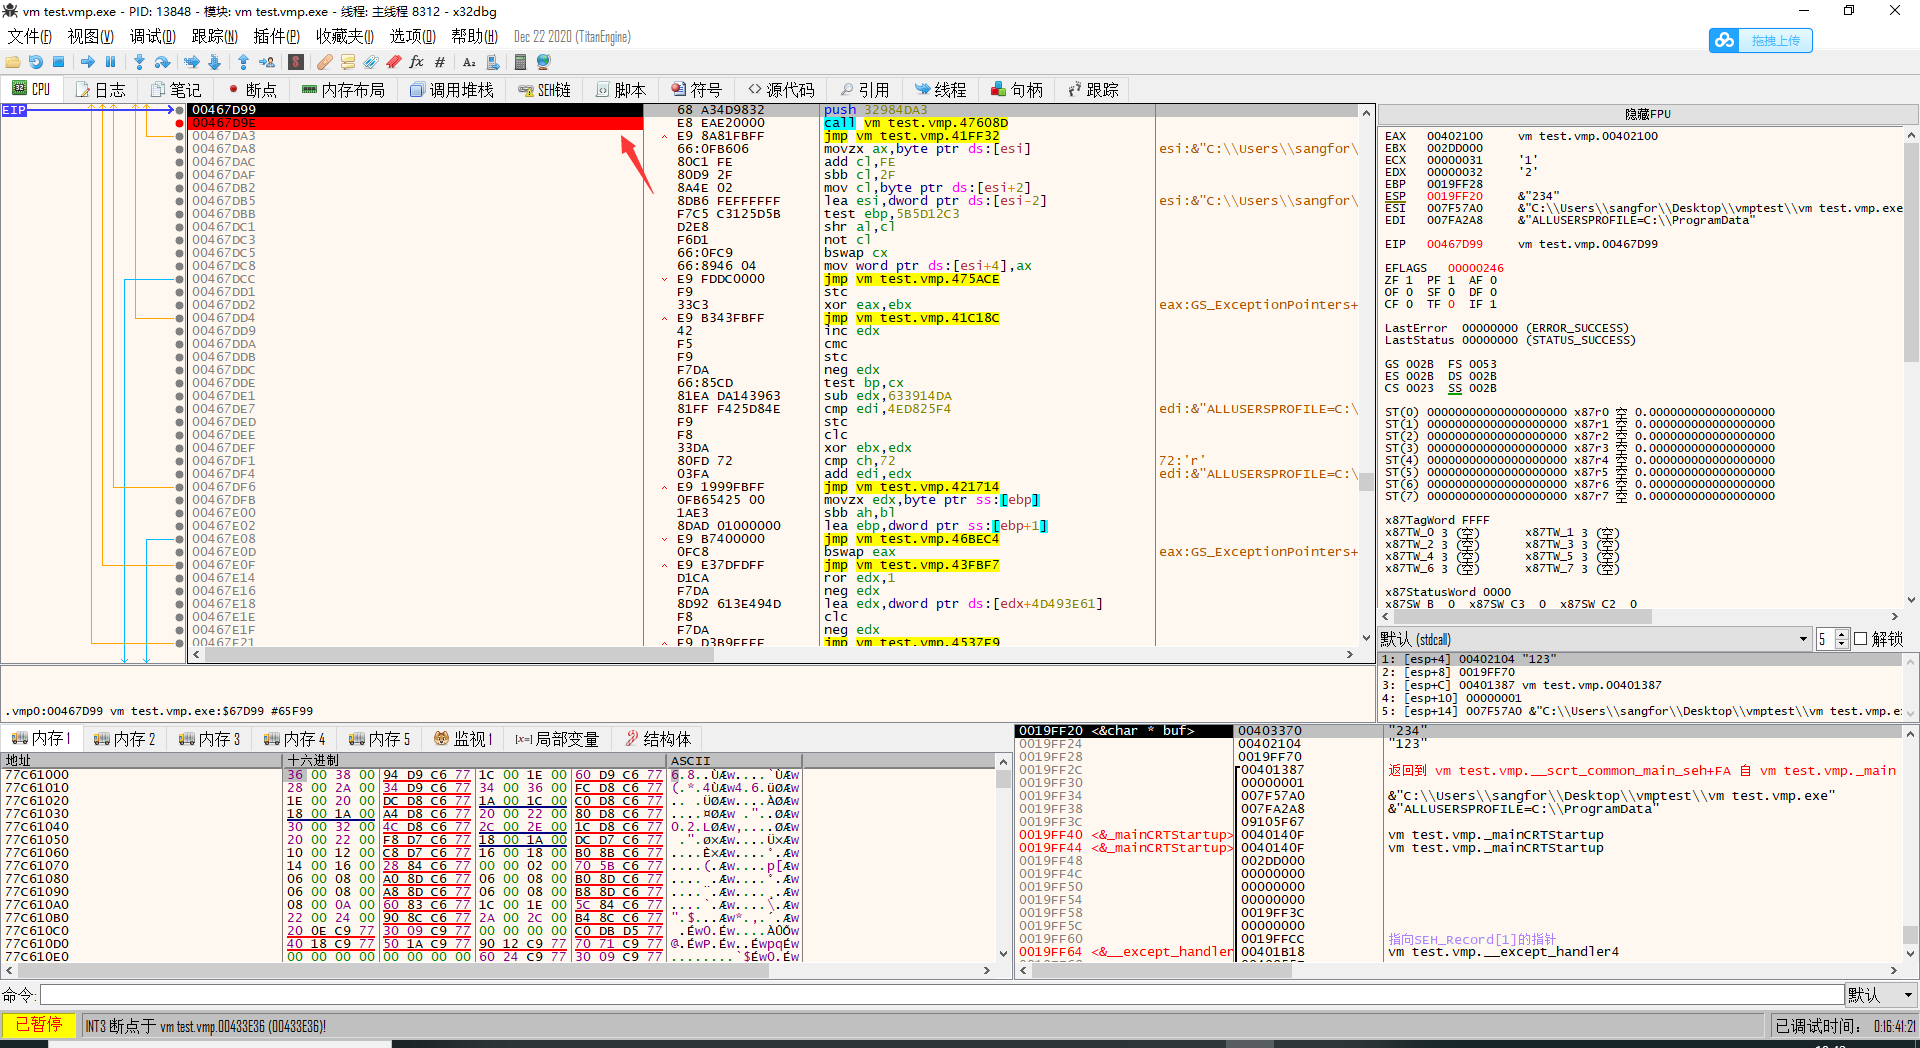The height and width of the screenshot is (1048, 1920).
Task: Open the Scylla plugin icon
Action: tap(296, 62)
